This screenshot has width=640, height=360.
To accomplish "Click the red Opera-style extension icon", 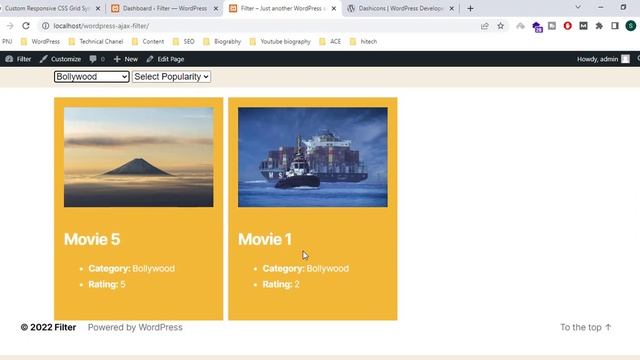I will point(567,26).
